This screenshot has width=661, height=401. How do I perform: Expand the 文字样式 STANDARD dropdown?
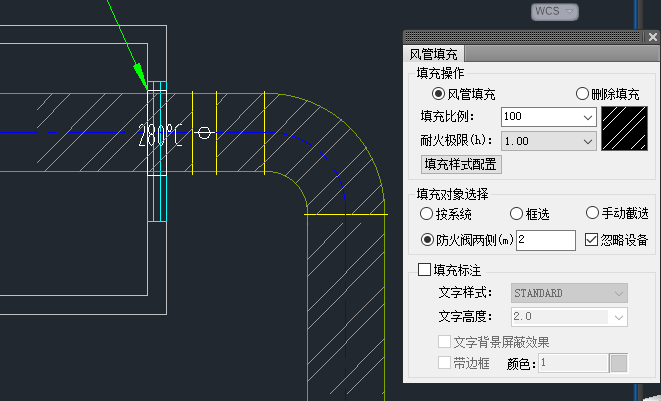[619, 293]
